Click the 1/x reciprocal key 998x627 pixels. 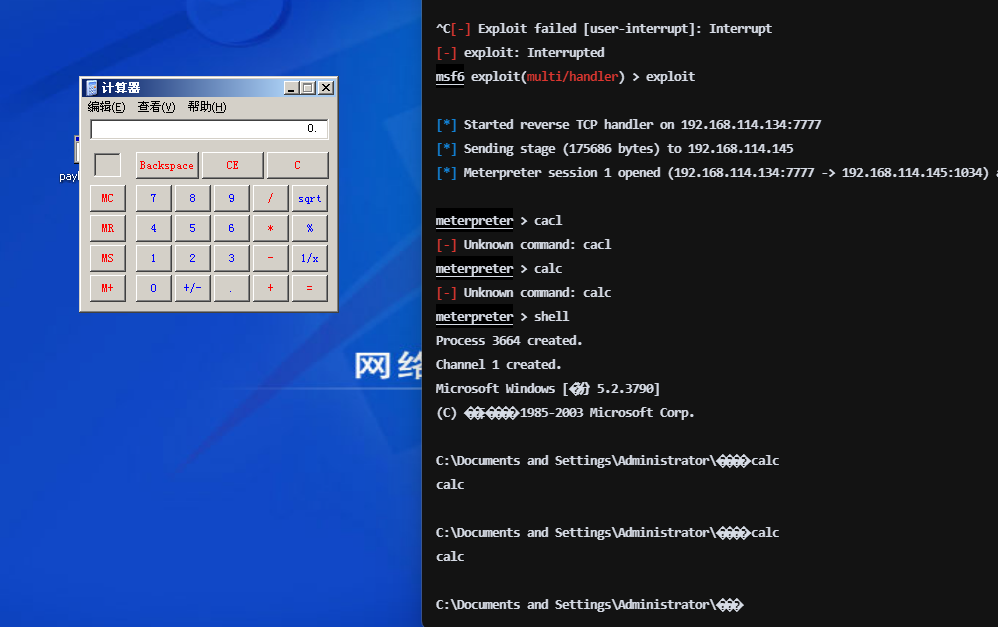(309, 258)
